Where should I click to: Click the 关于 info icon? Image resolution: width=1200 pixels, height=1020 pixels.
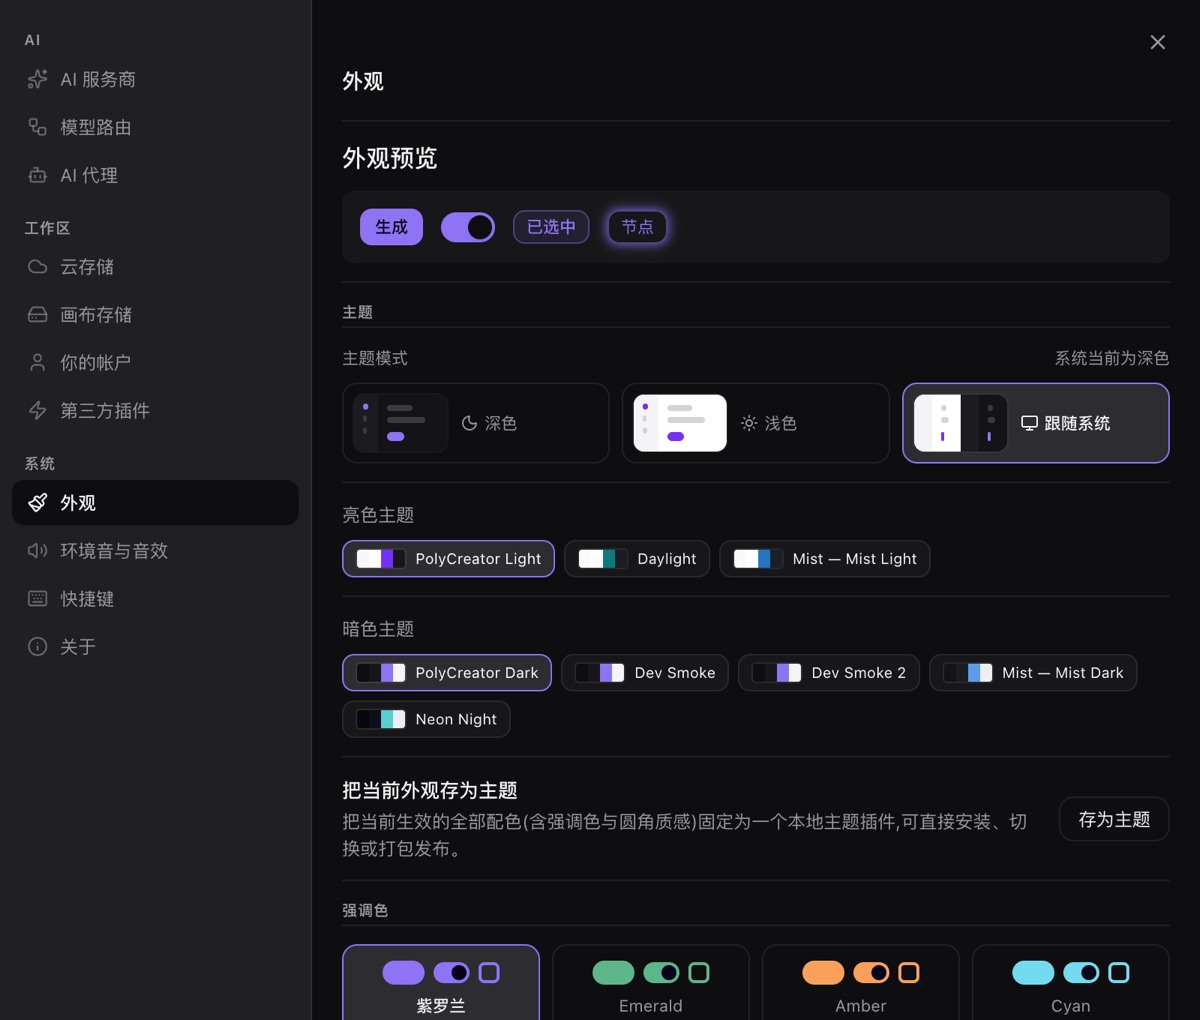pos(37,647)
